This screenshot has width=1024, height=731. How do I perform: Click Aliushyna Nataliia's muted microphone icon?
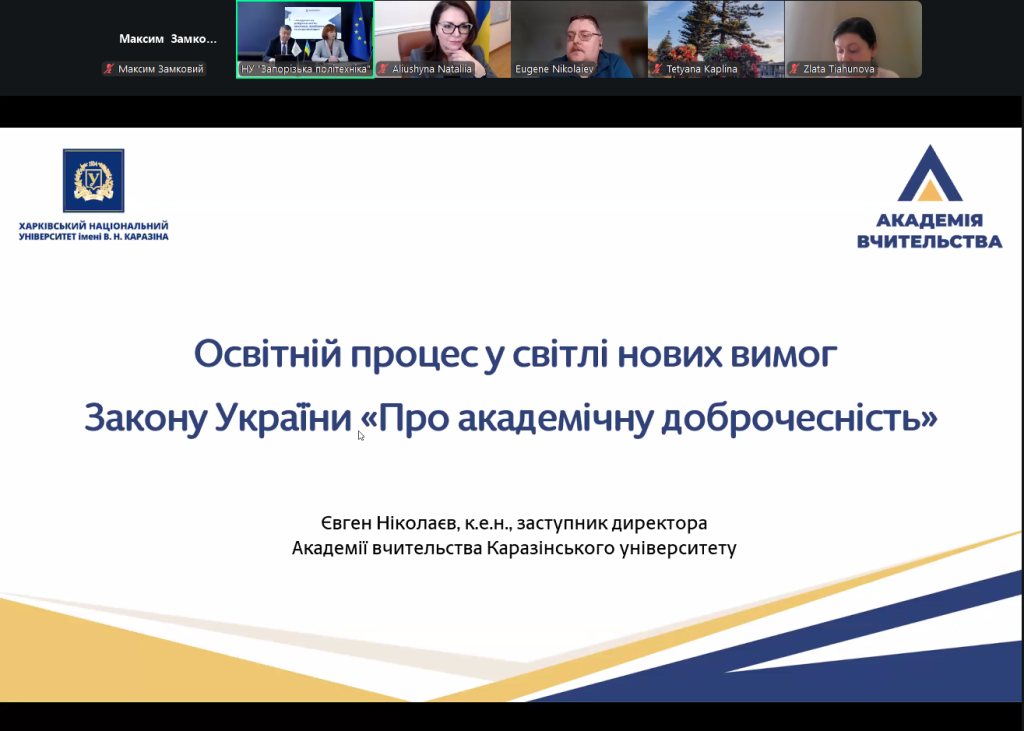coord(383,70)
